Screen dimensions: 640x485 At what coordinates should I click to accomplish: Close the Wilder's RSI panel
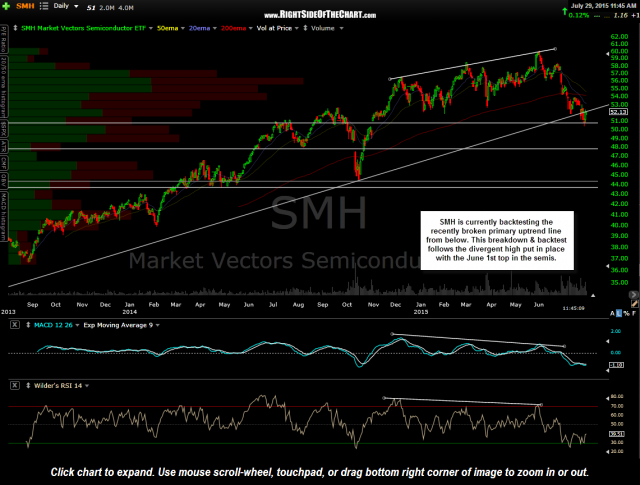(x=12, y=385)
